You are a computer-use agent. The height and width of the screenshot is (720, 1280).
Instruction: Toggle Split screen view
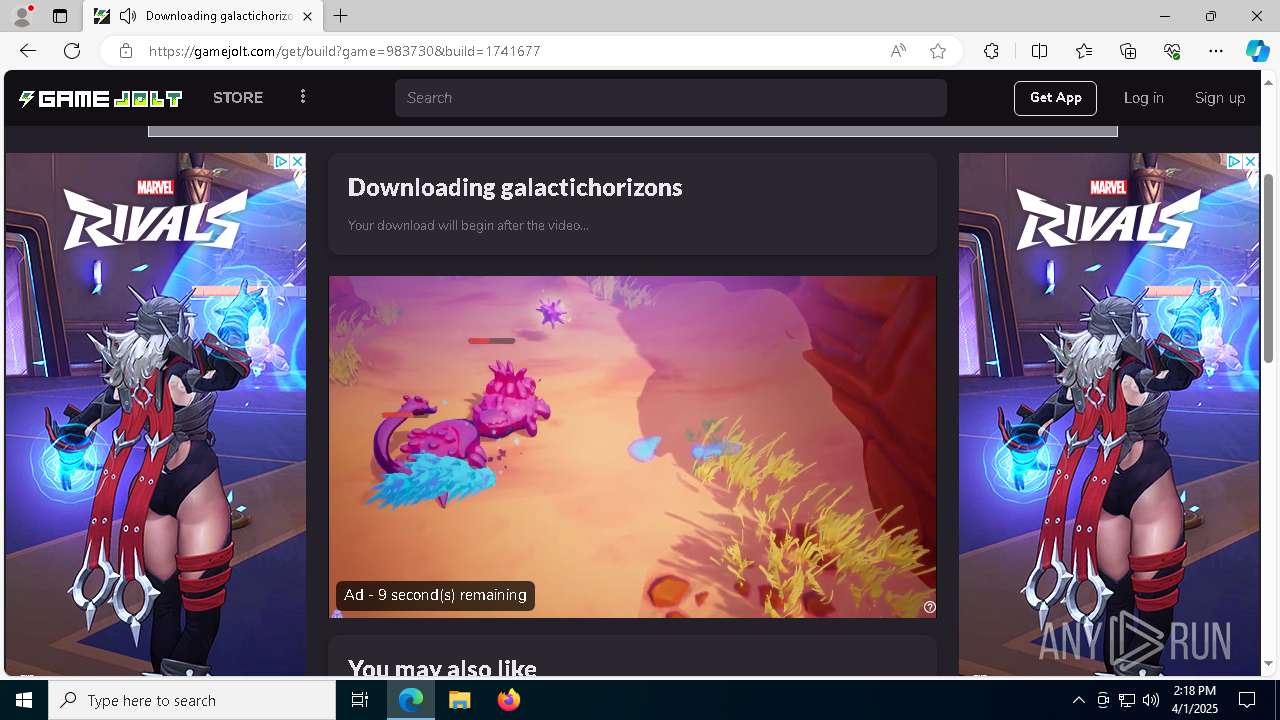(1039, 51)
